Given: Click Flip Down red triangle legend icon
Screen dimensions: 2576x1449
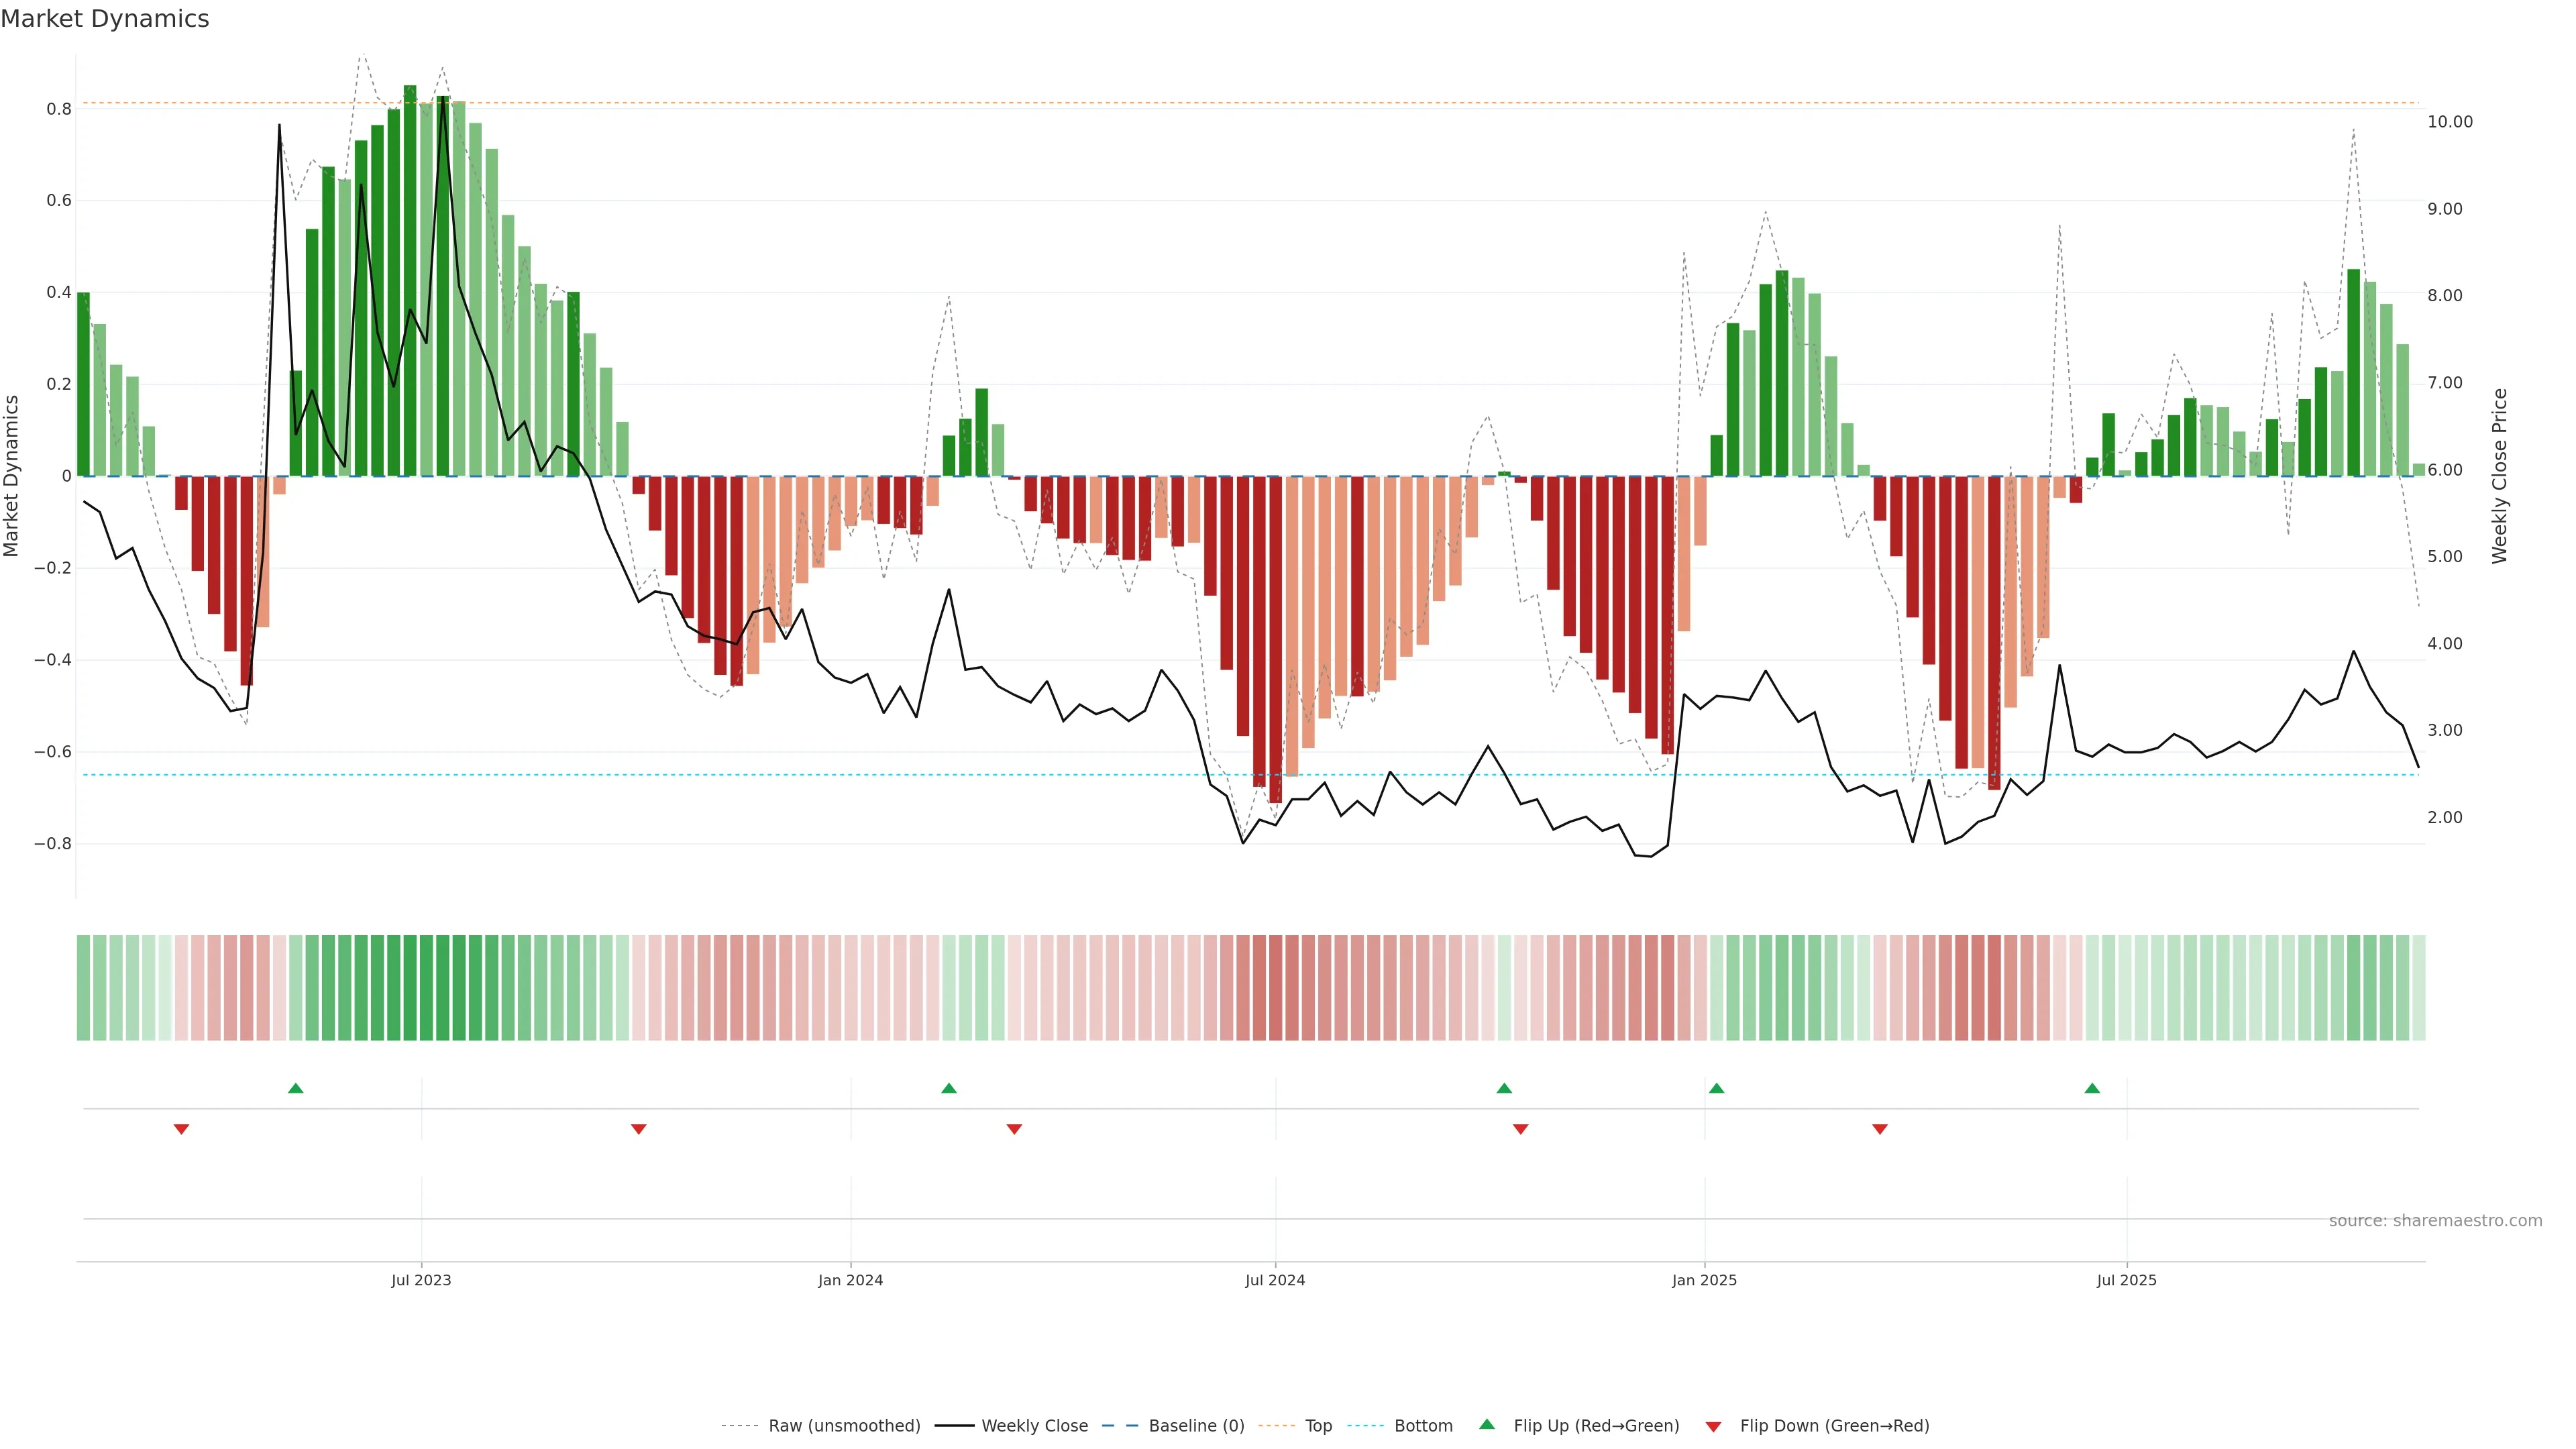Looking at the screenshot, I should click(1713, 1427).
